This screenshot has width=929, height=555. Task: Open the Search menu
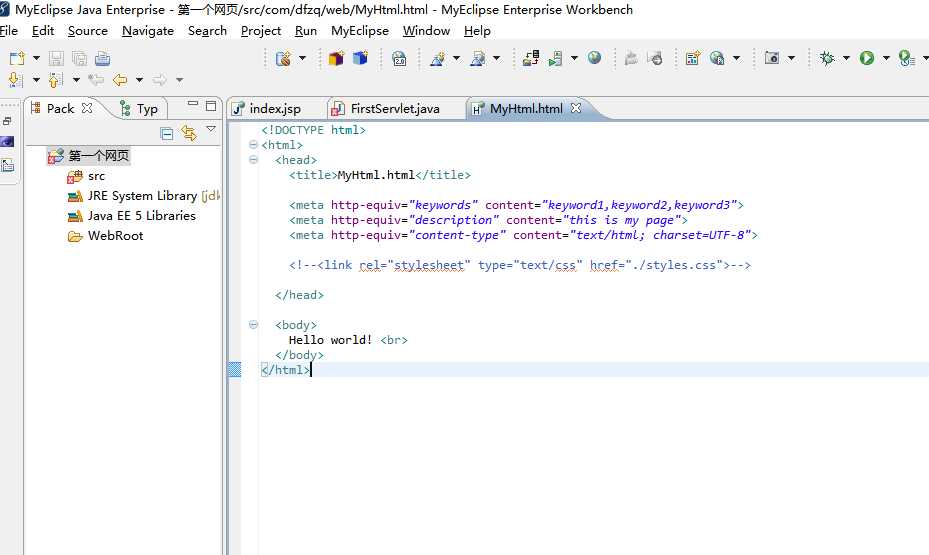(x=207, y=31)
